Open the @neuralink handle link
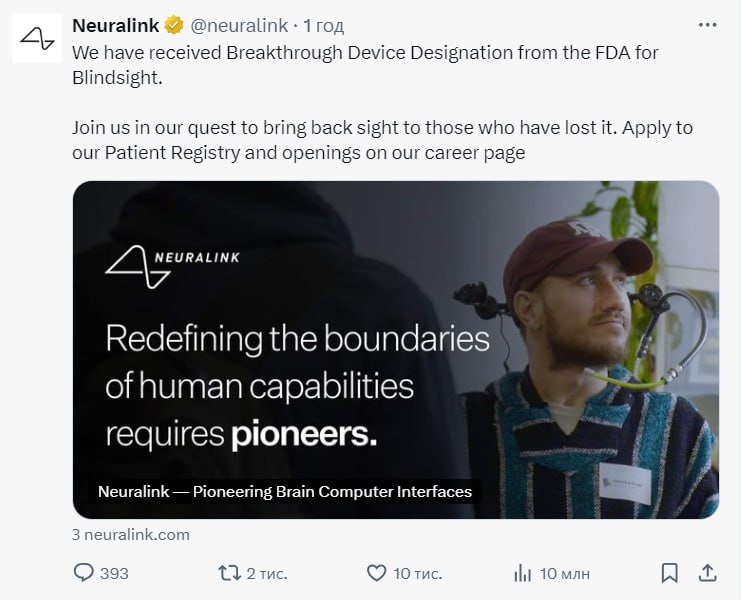741x600 pixels. point(240,26)
